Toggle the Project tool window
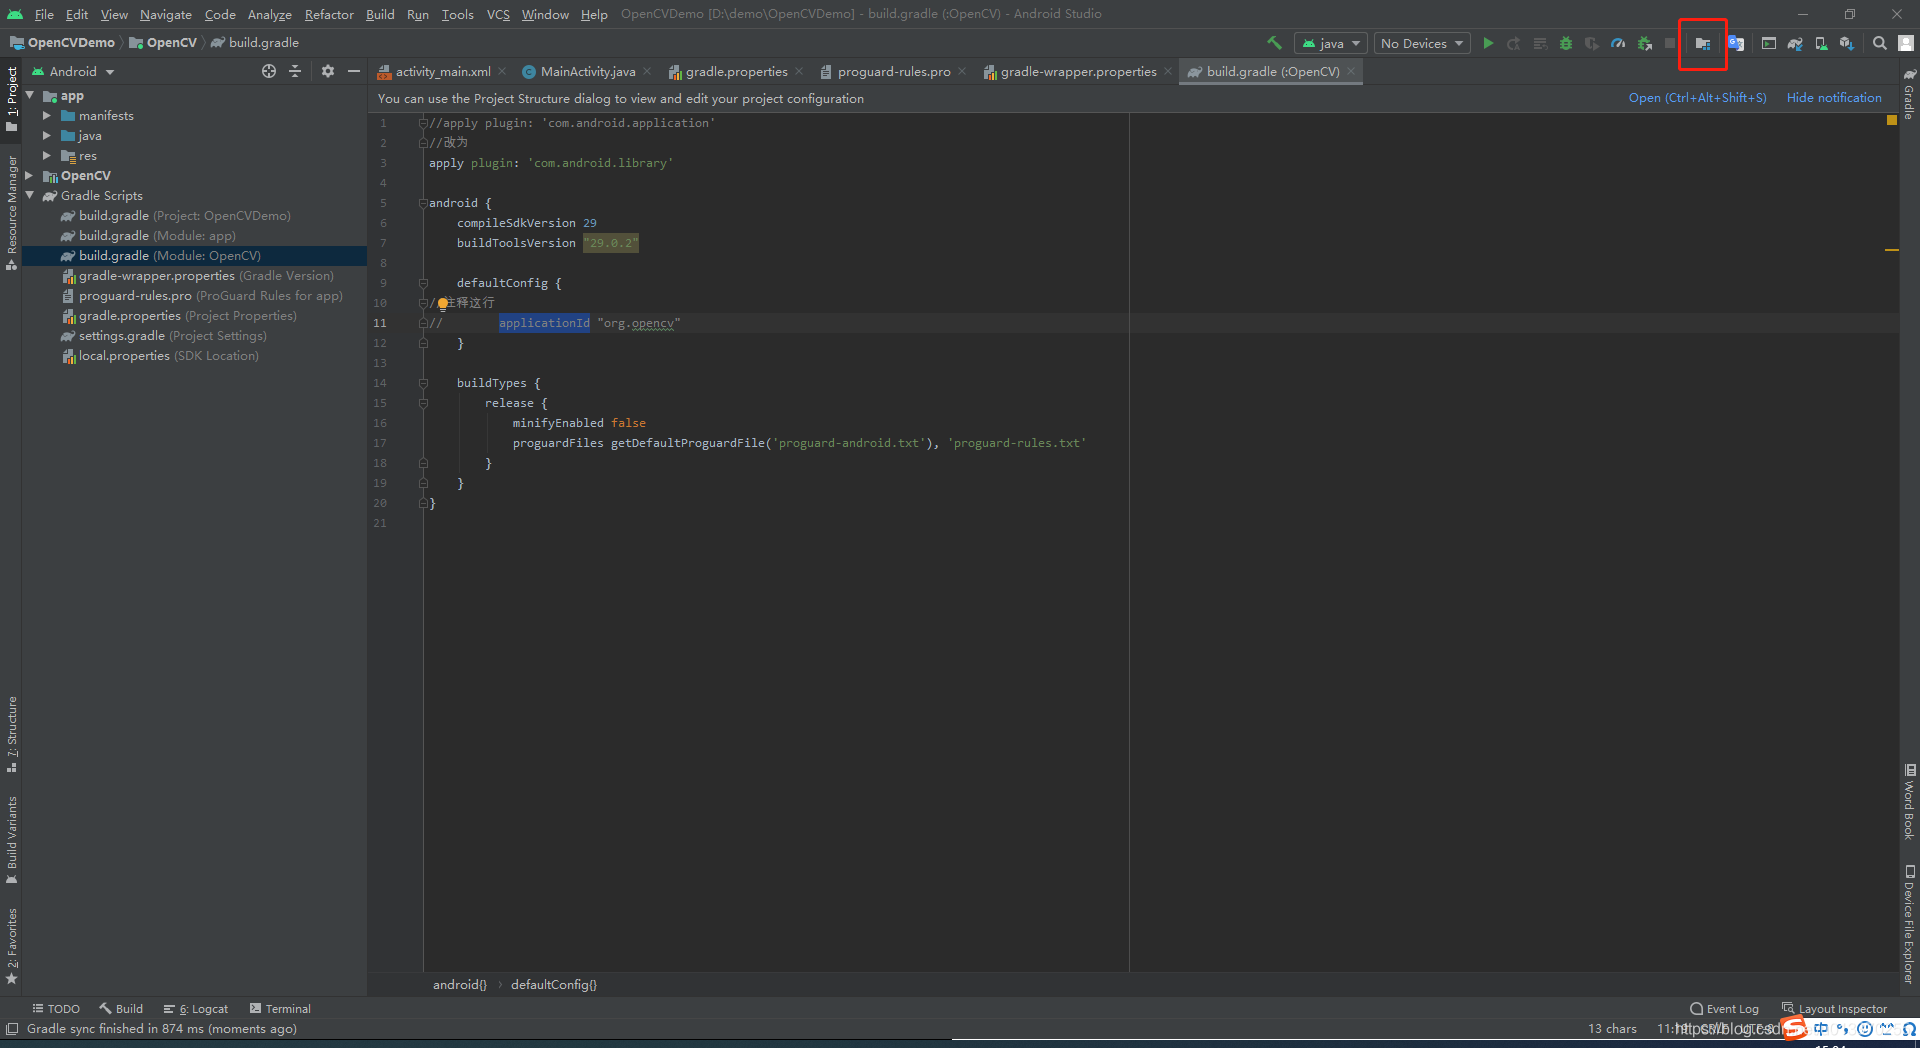Screen dimensions: 1920x1048 [12, 99]
